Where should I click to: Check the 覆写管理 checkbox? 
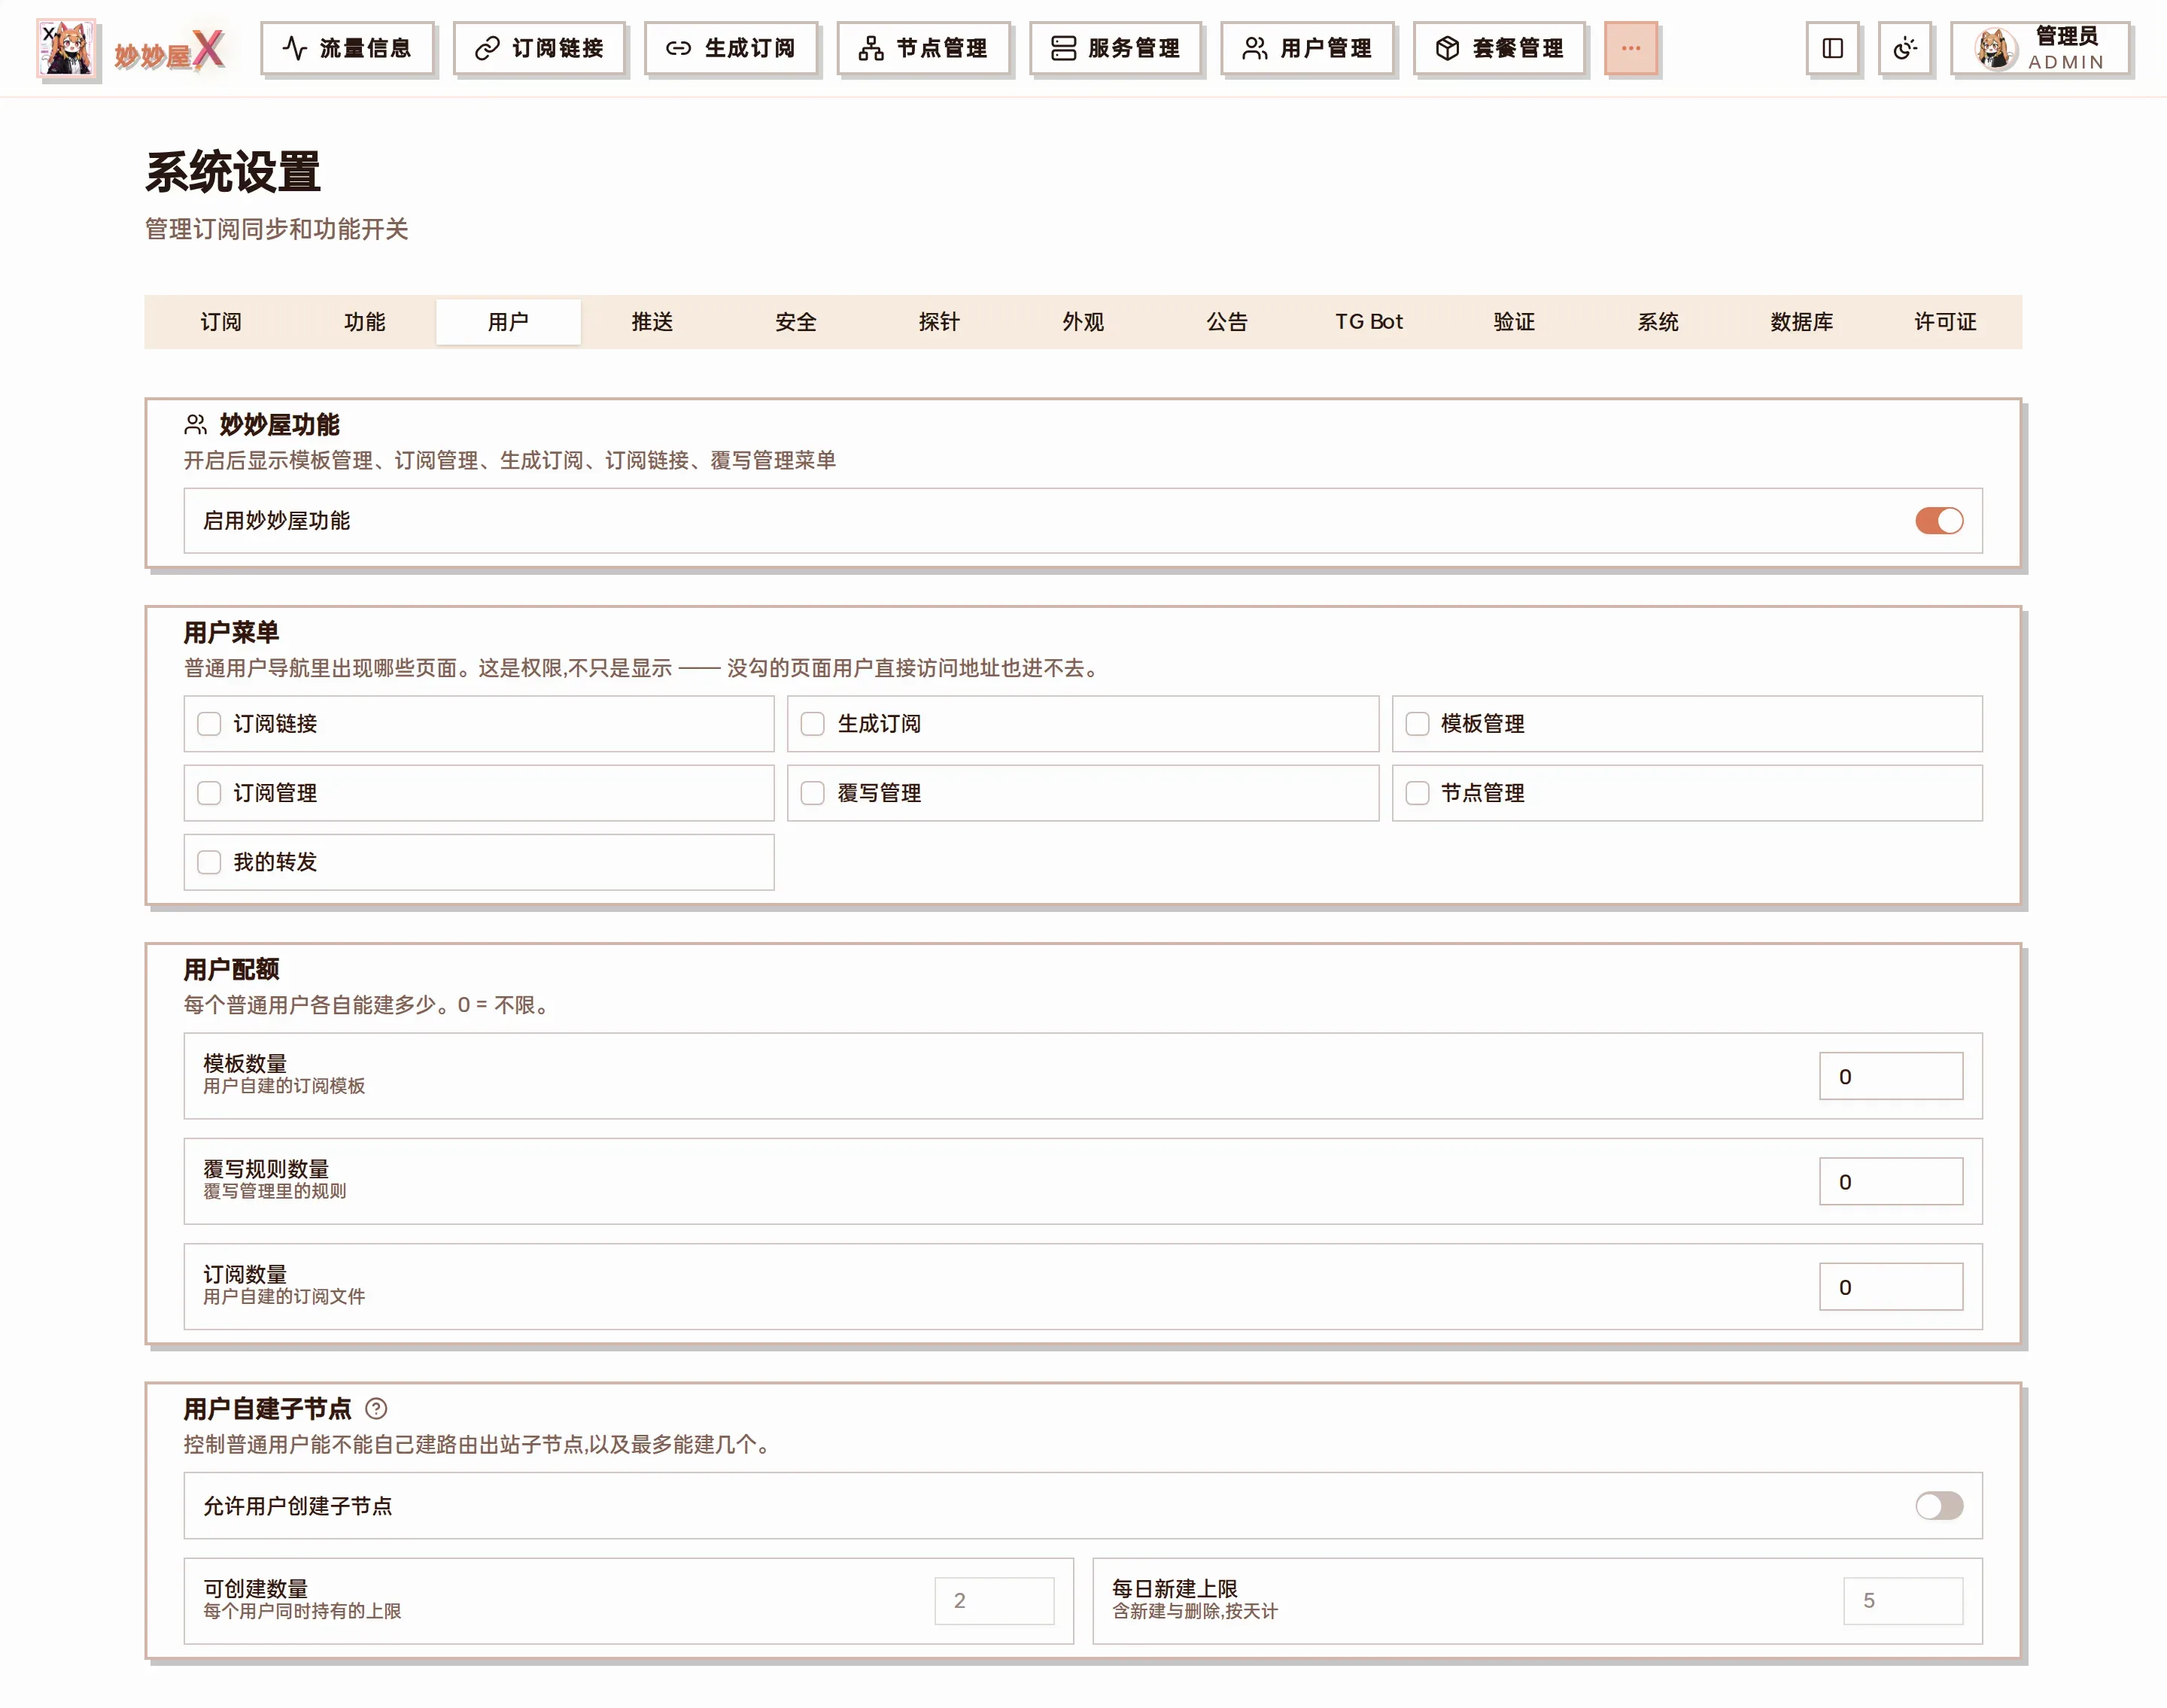pos(813,793)
